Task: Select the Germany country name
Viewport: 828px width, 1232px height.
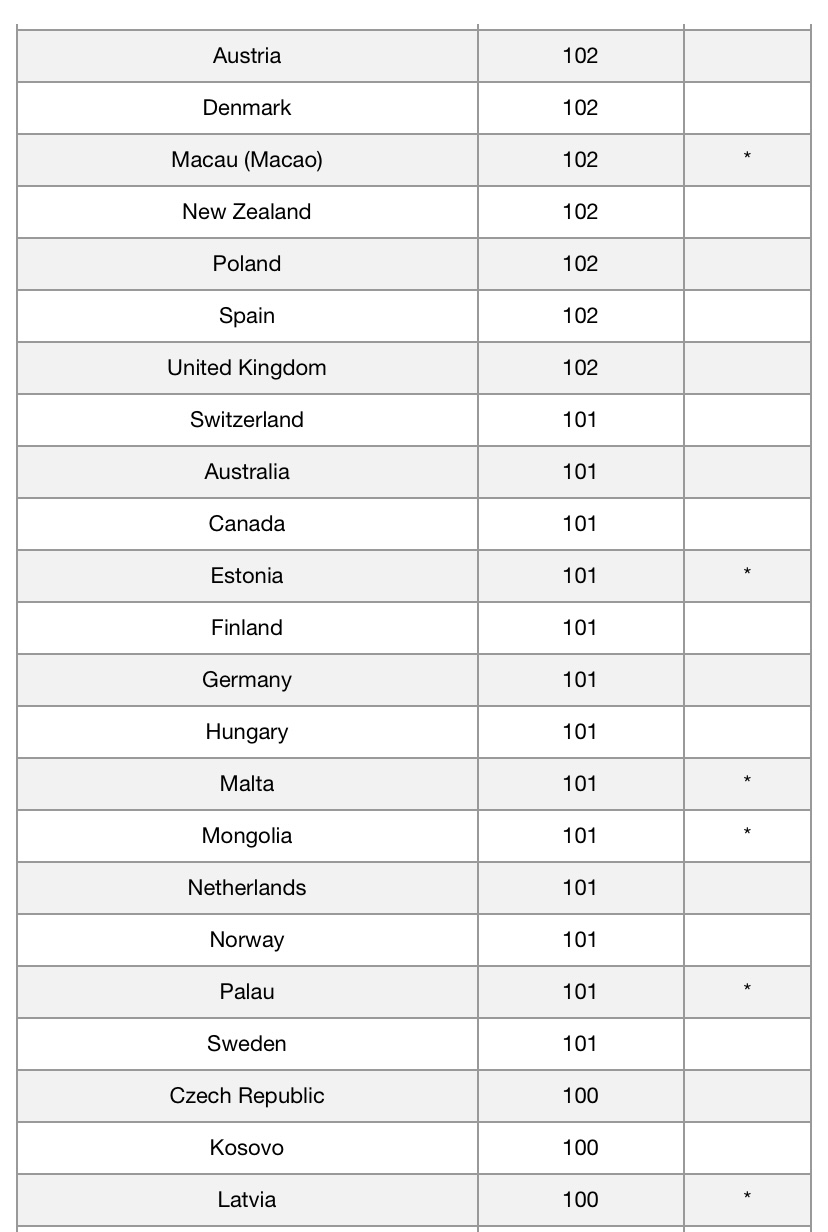Action: point(247,680)
